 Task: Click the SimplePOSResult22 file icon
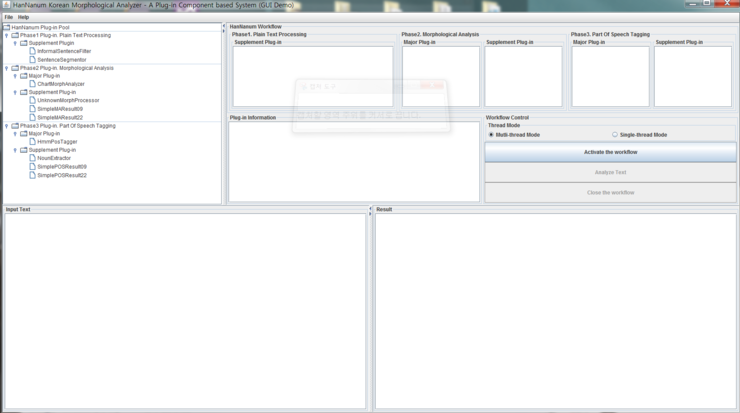(x=33, y=175)
